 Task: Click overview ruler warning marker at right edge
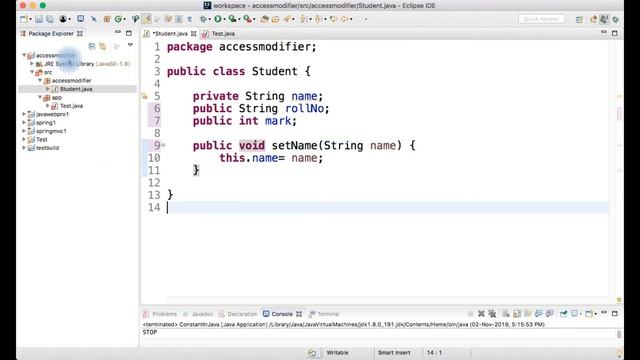619,96
